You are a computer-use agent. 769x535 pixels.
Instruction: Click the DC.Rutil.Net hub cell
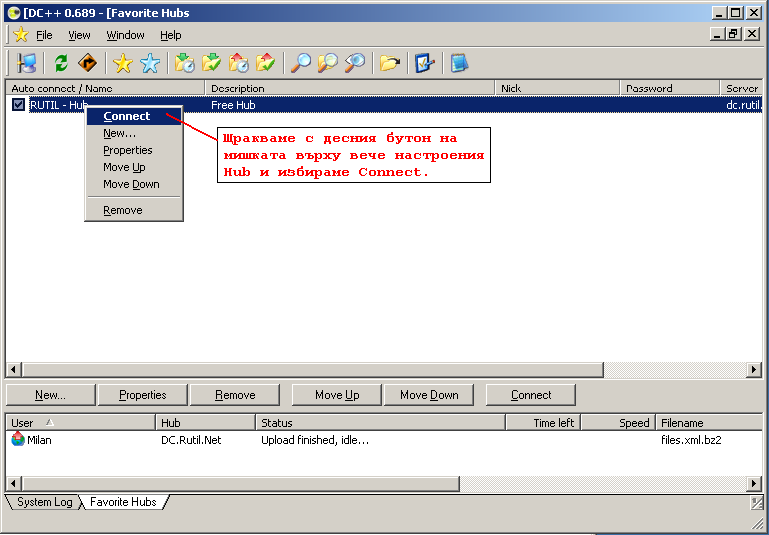pyautogui.click(x=191, y=440)
